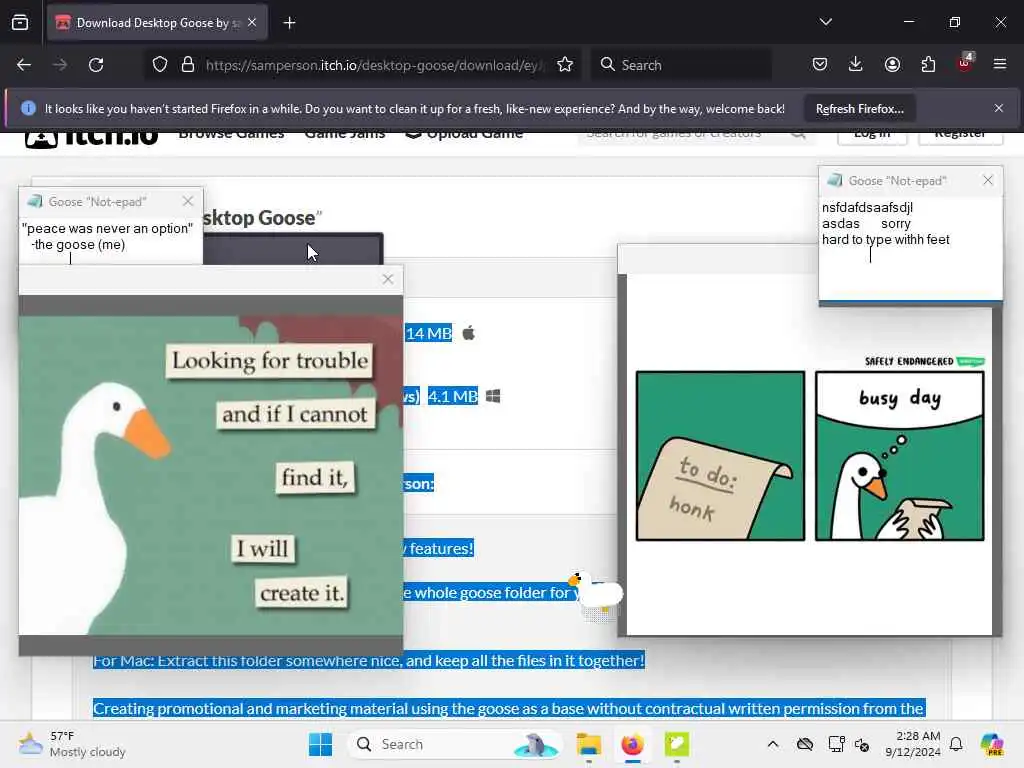The height and width of the screenshot is (768, 1024).
Task: Click the desktop goose walking on screen
Action: click(x=596, y=593)
